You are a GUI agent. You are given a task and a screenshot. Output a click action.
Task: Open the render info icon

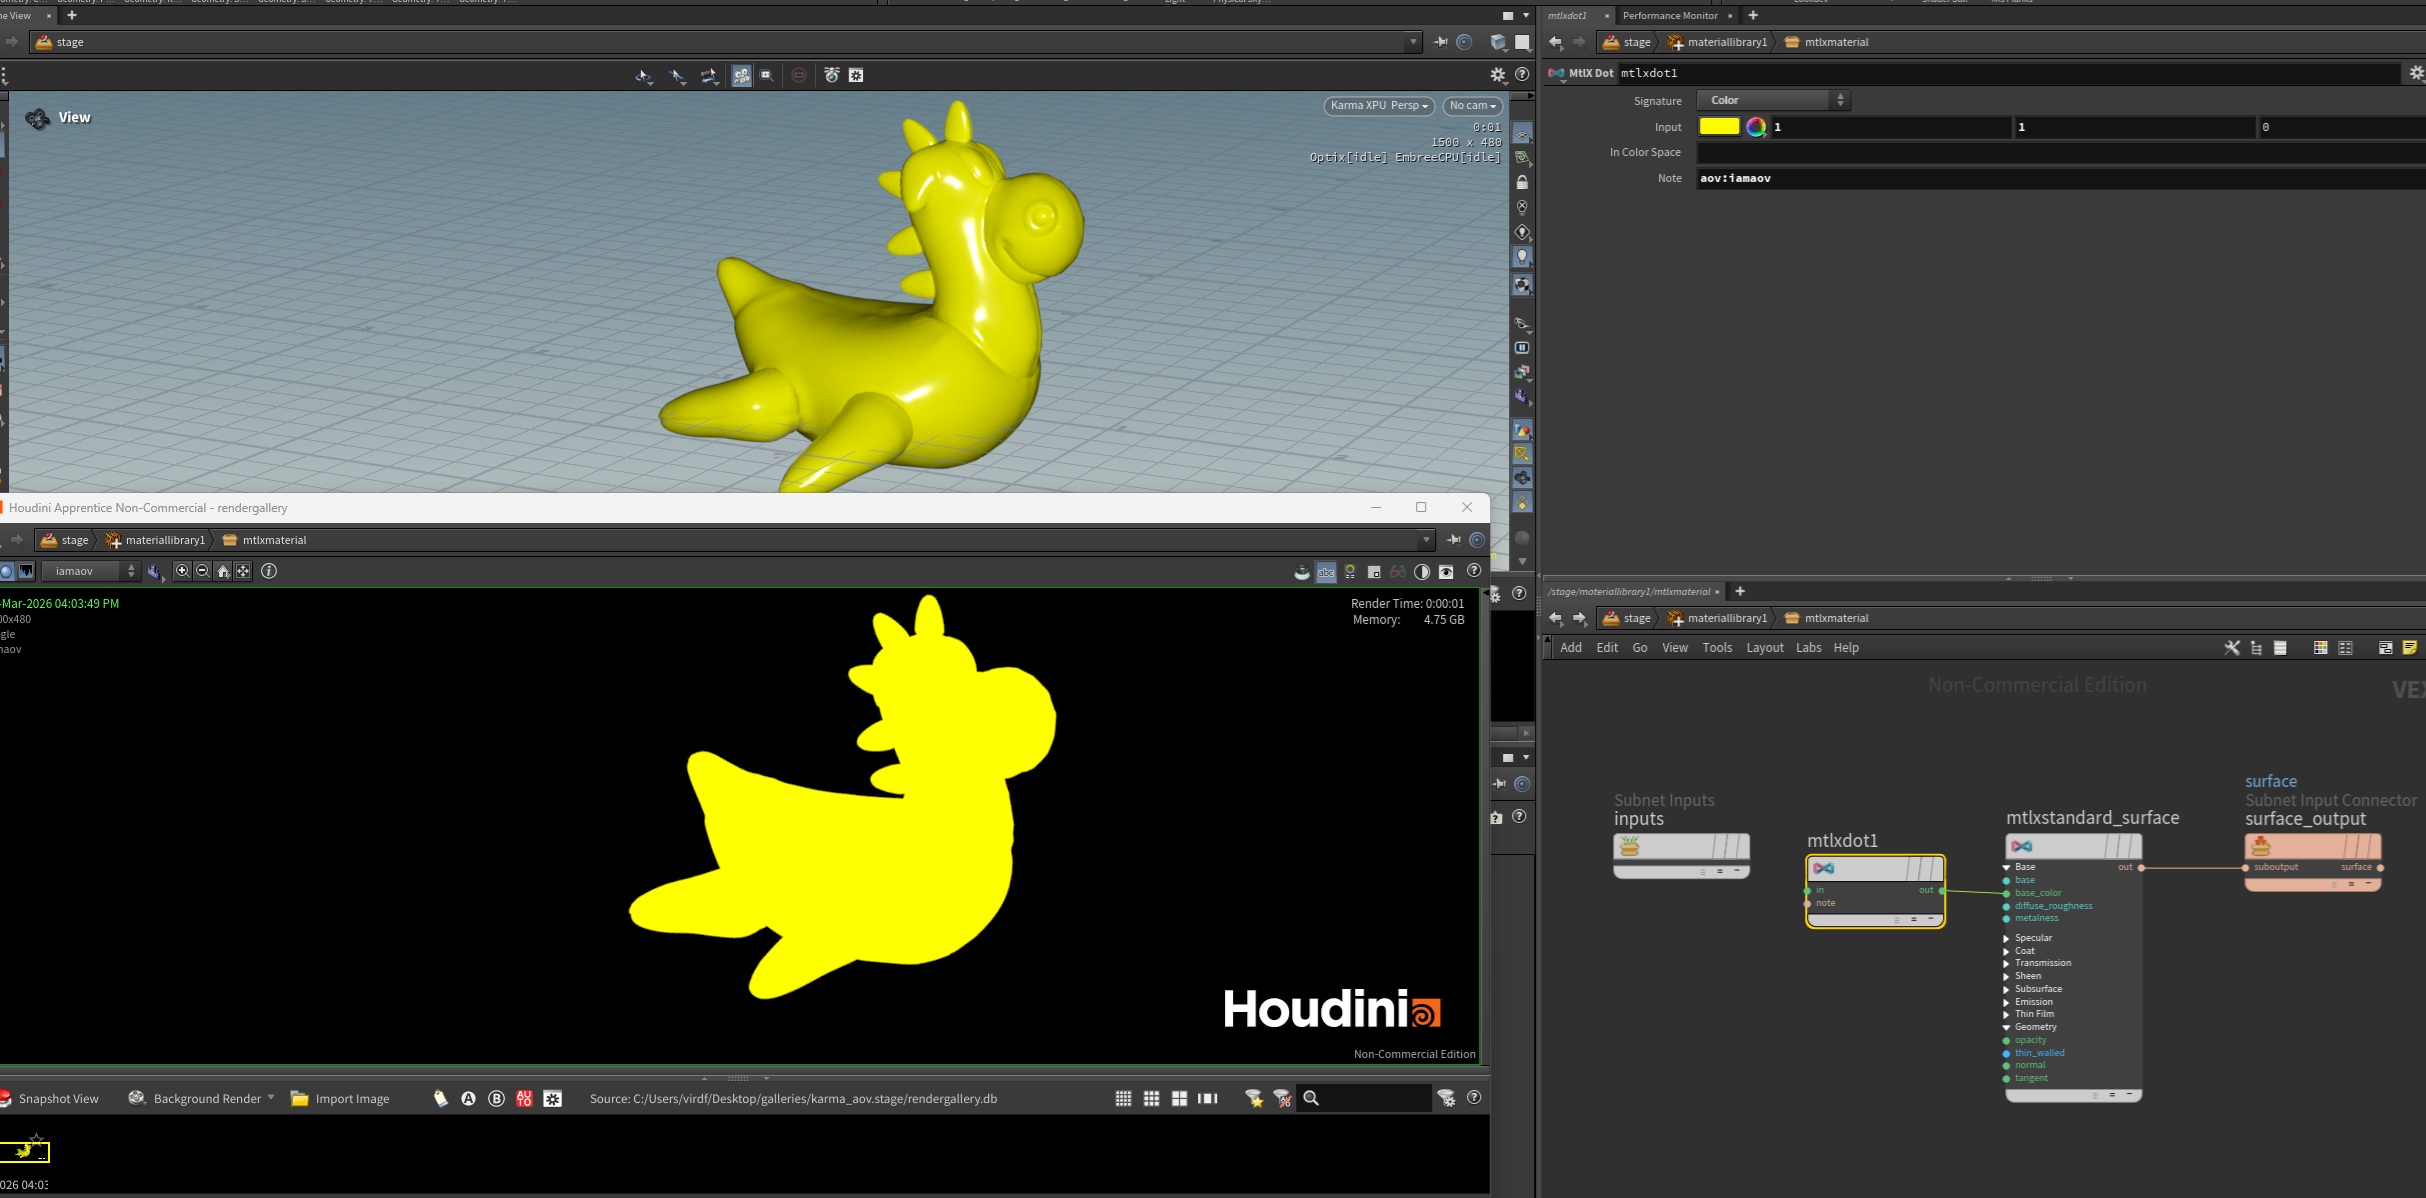269,571
